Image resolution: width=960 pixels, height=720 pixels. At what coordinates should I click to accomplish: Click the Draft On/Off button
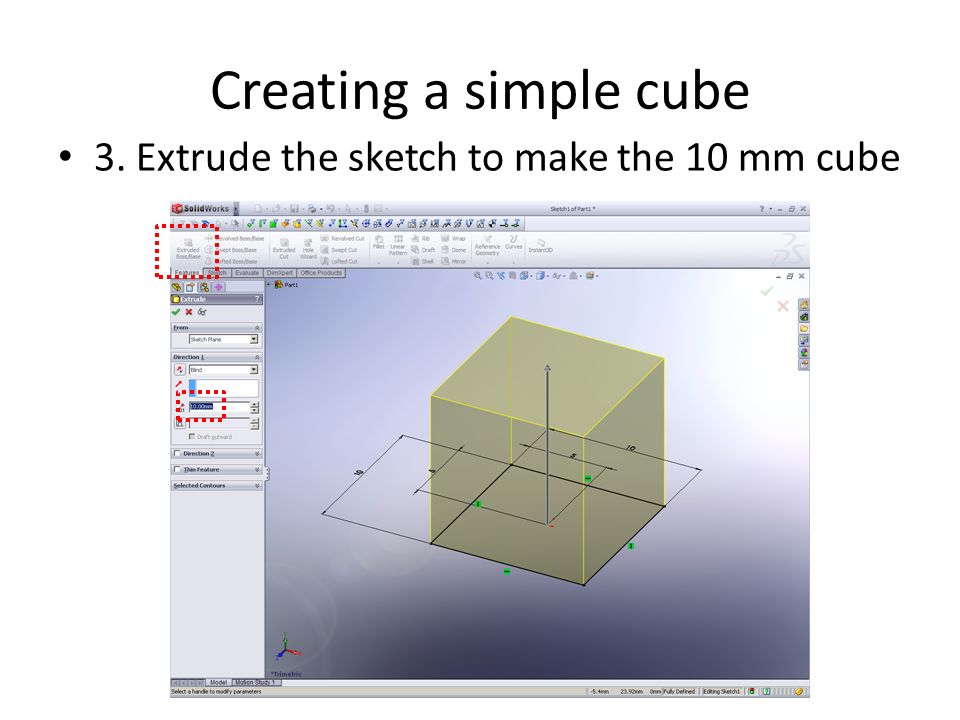[179, 423]
